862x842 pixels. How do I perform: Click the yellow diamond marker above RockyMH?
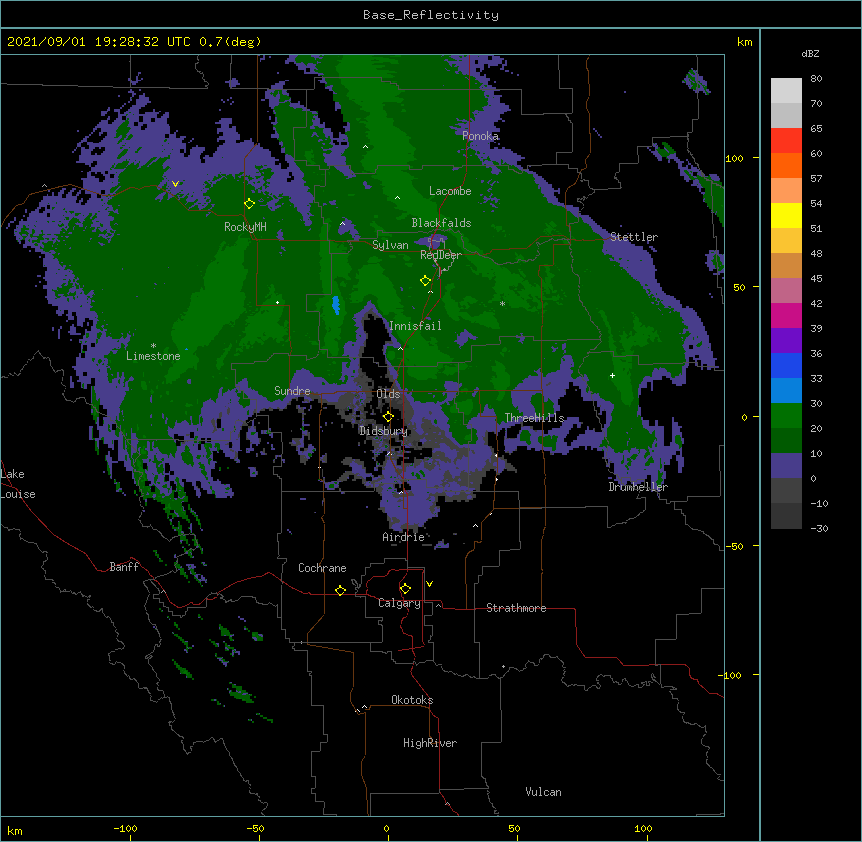click(x=250, y=204)
